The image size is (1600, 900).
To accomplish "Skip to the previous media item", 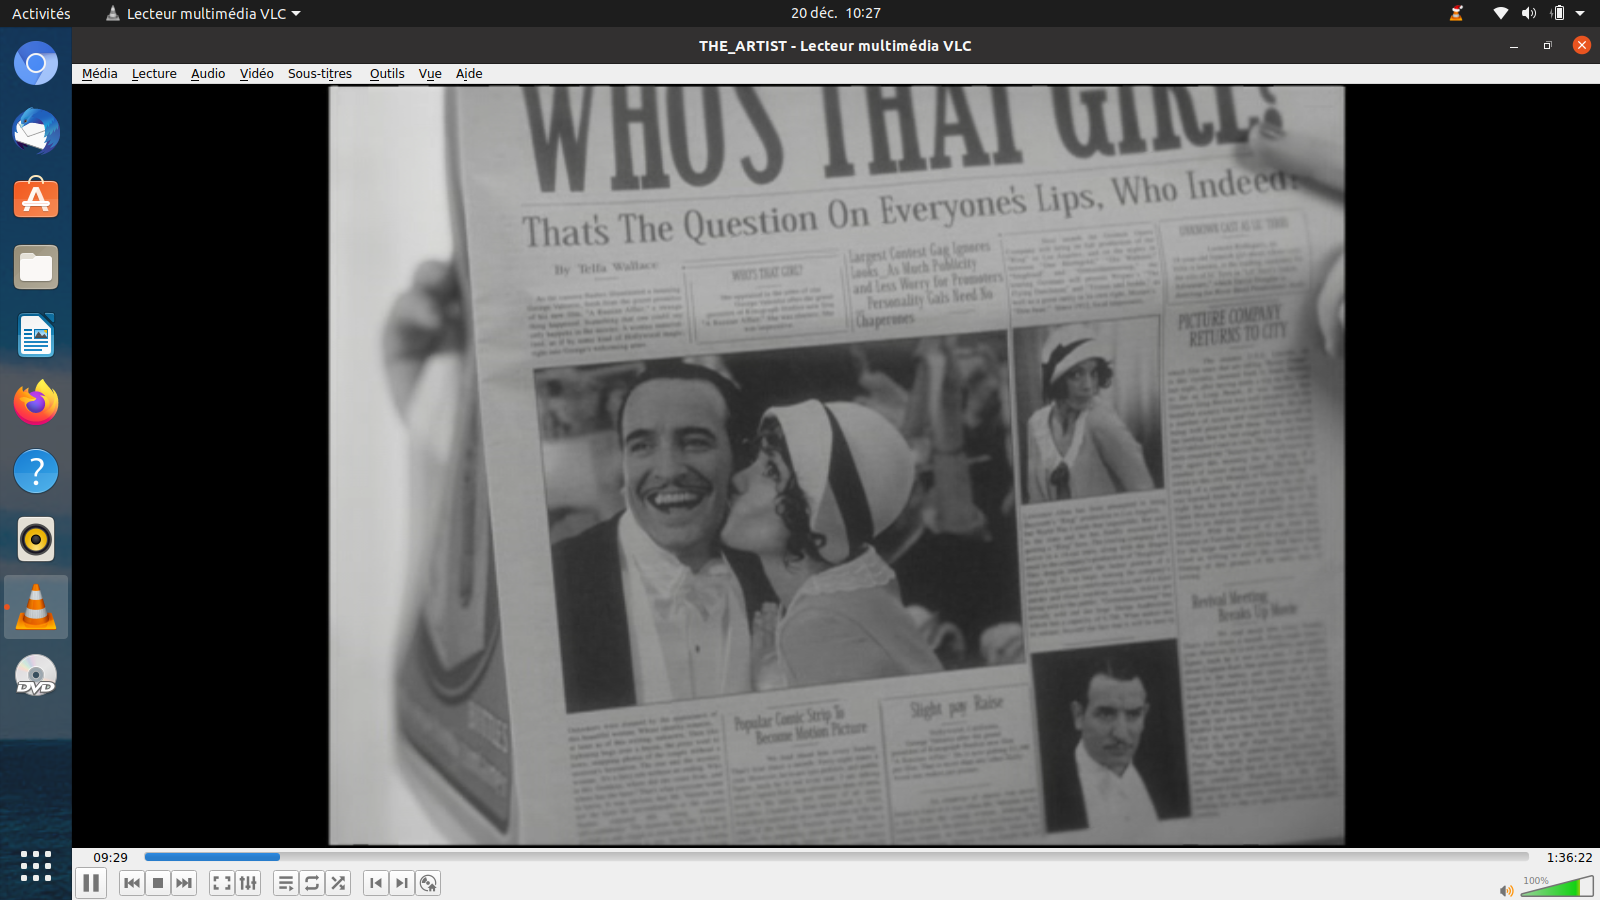I will tap(132, 883).
